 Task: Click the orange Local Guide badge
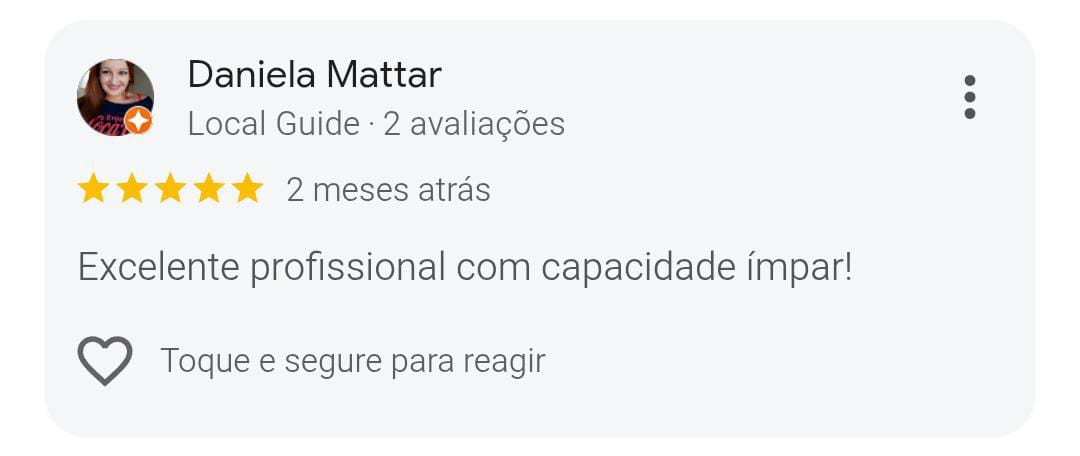pos(138,122)
